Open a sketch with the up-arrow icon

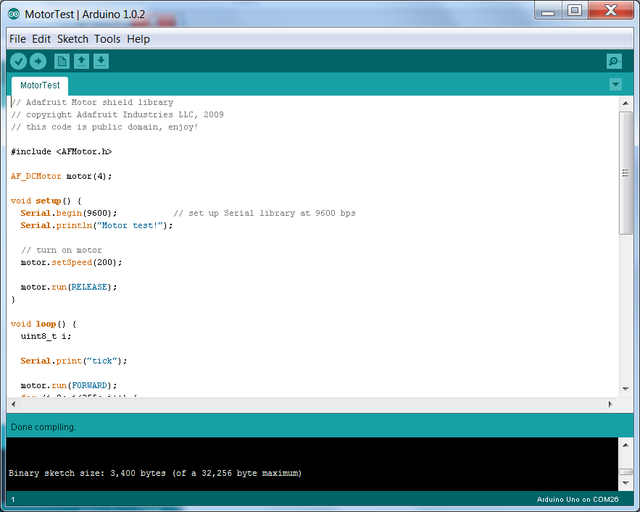[x=82, y=61]
